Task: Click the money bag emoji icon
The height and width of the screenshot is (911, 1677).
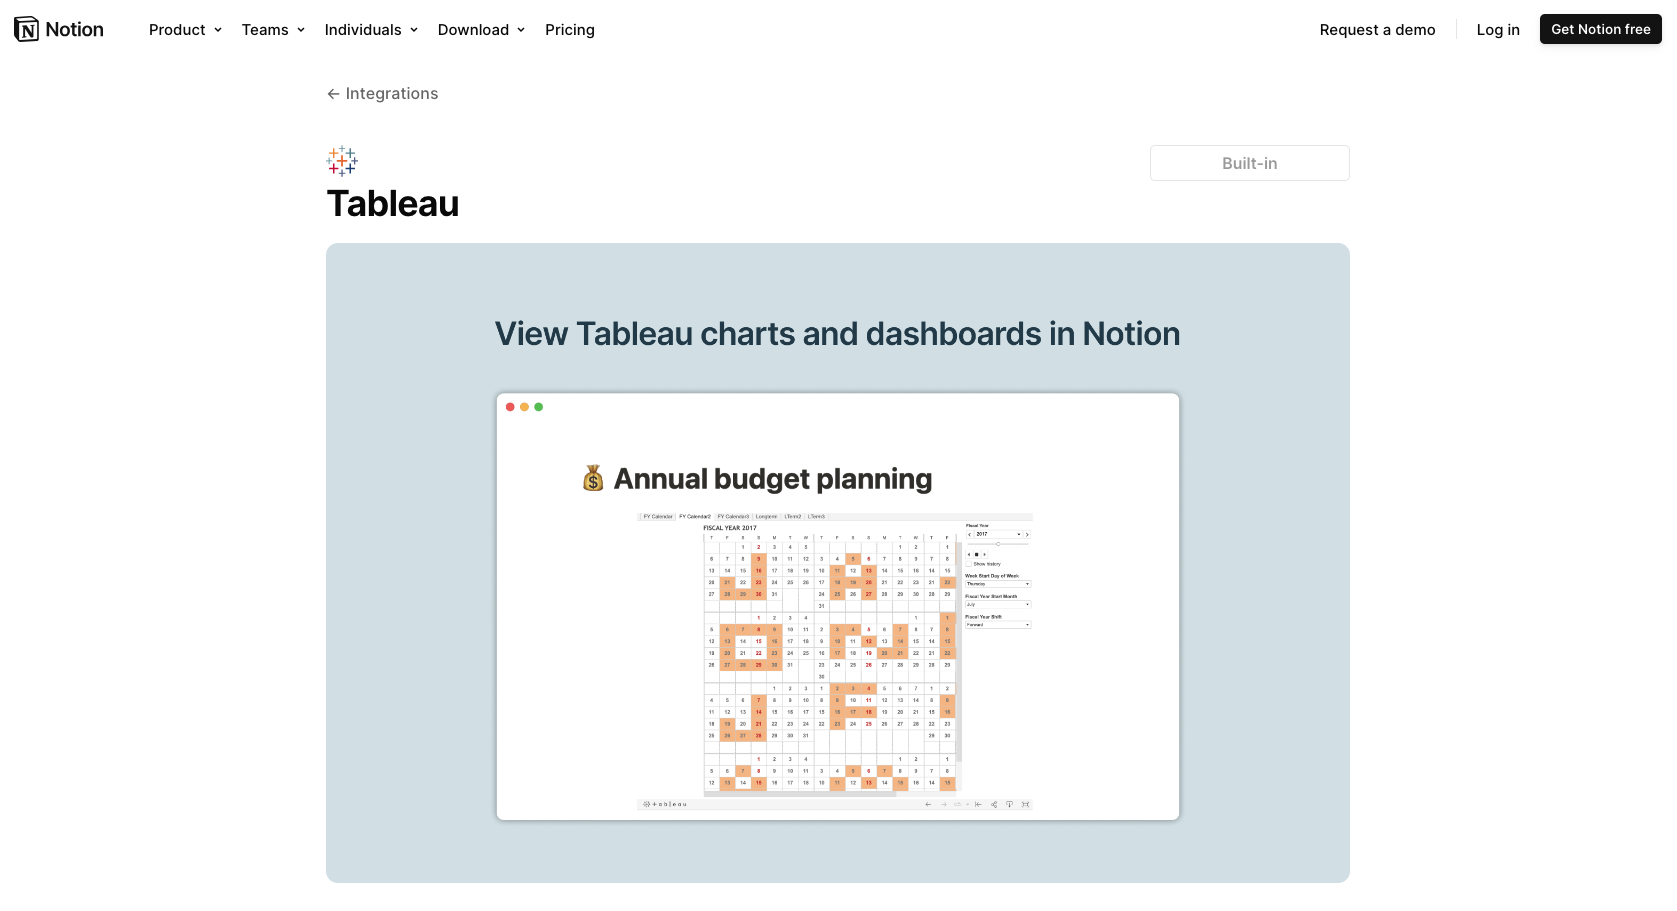Action: pos(593,479)
